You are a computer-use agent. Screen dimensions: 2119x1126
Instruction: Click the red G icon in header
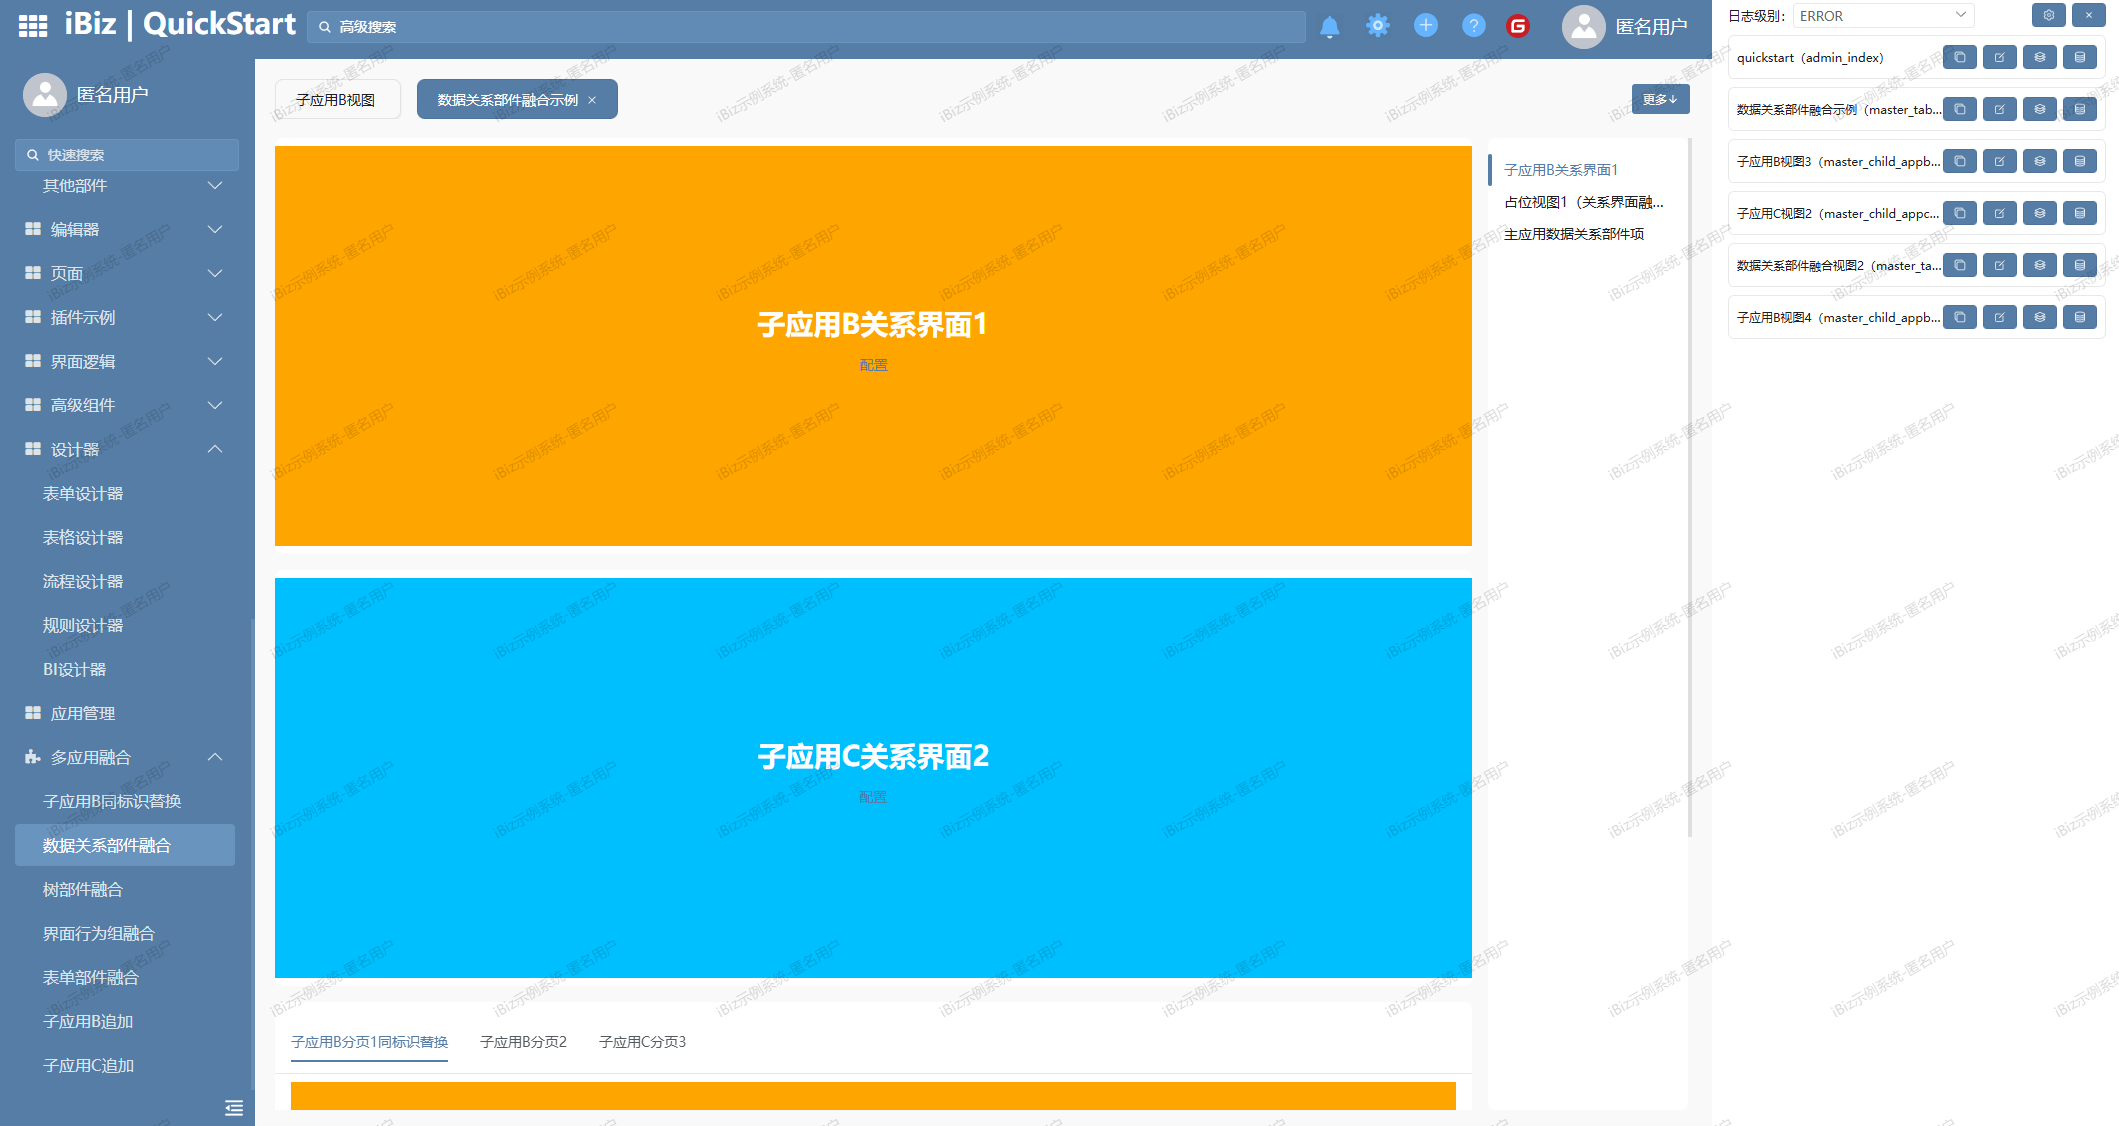(x=1518, y=26)
